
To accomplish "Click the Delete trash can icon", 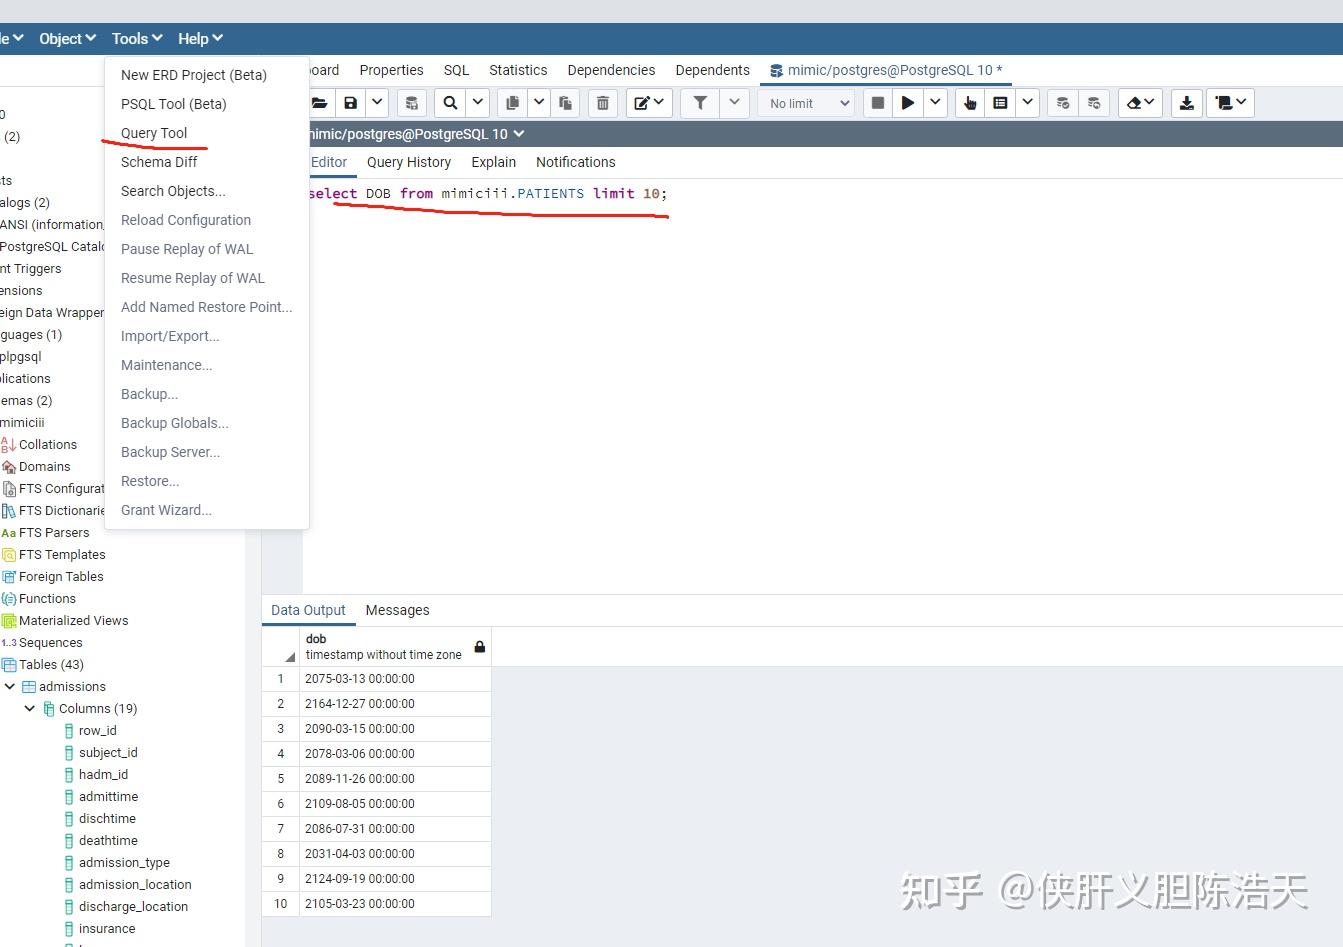I will click(x=603, y=103).
